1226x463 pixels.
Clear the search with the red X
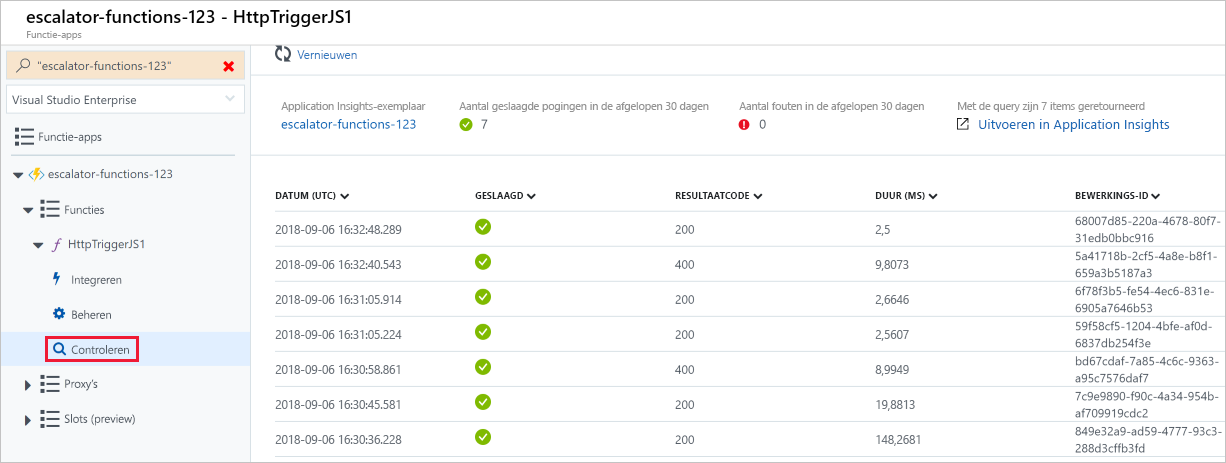click(228, 66)
